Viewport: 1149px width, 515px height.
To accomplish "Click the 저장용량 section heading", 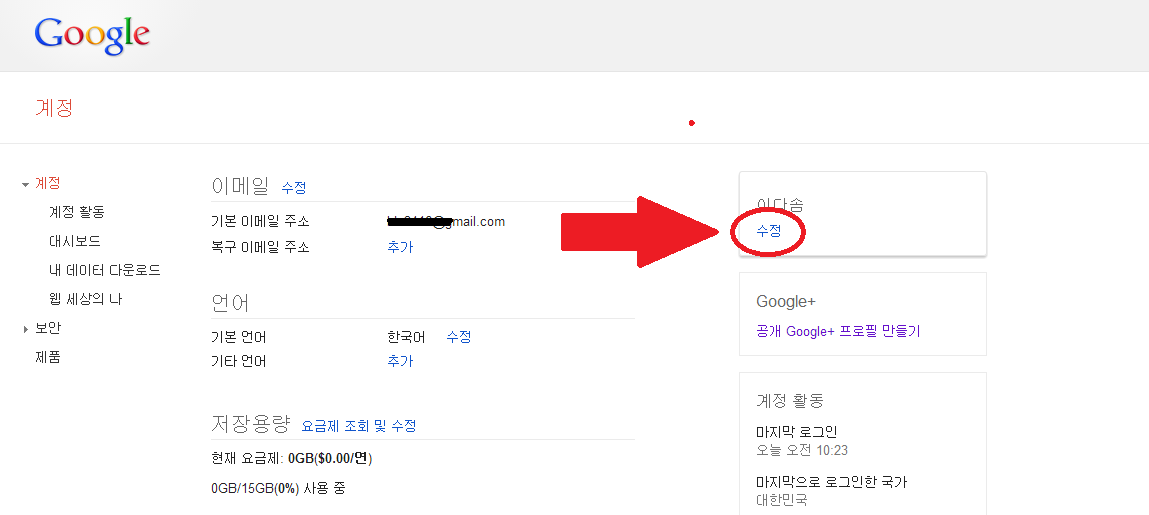I will pyautogui.click(x=251, y=424).
